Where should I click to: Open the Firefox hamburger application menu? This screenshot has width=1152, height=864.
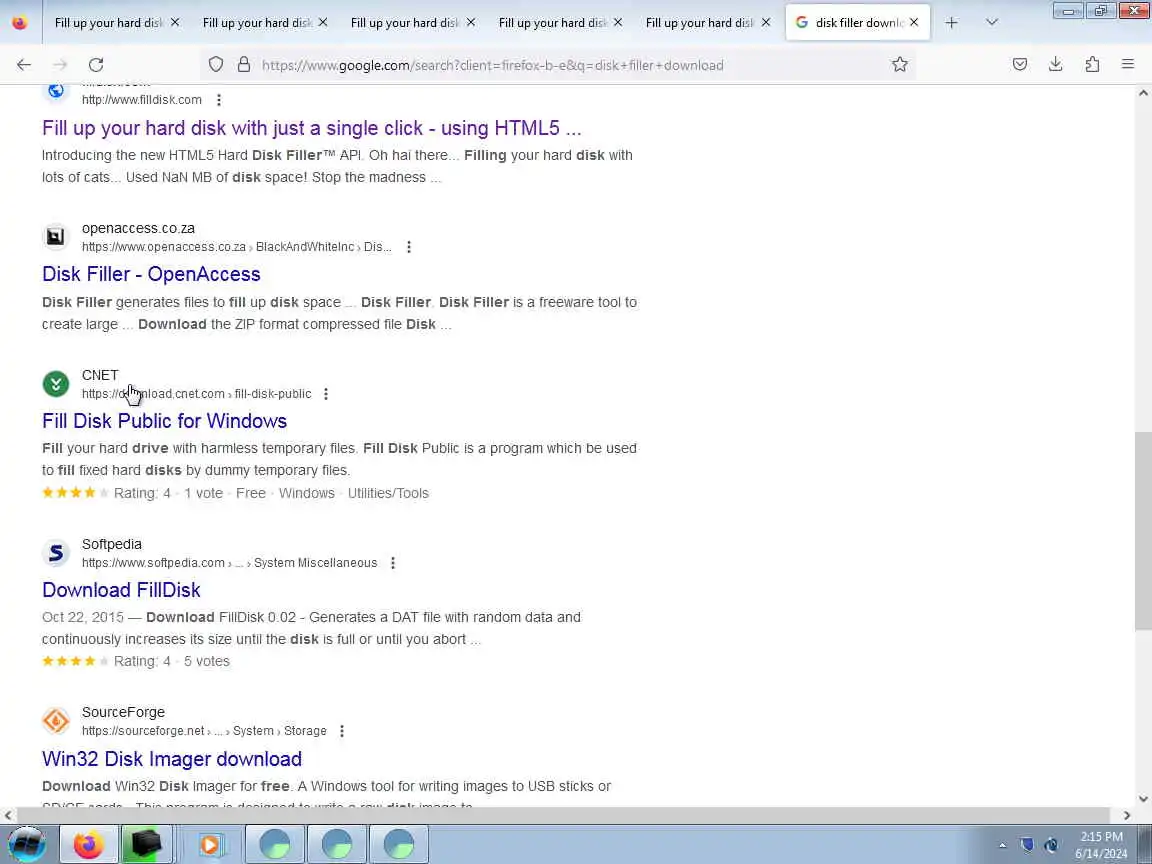click(x=1128, y=65)
